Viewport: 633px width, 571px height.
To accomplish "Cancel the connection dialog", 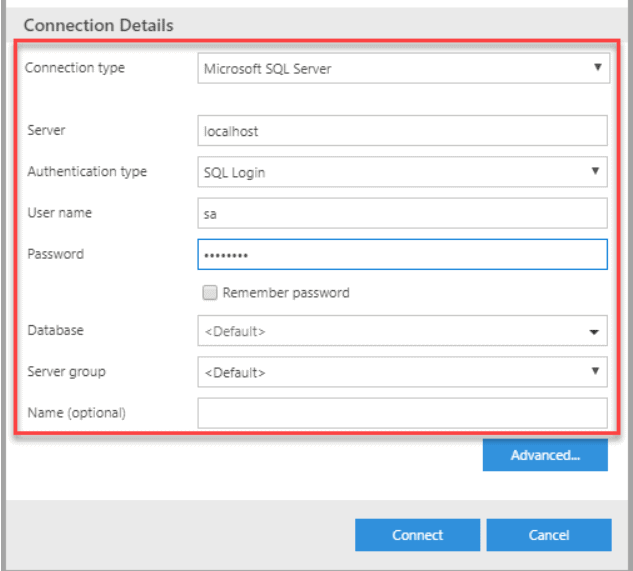I will [x=549, y=535].
